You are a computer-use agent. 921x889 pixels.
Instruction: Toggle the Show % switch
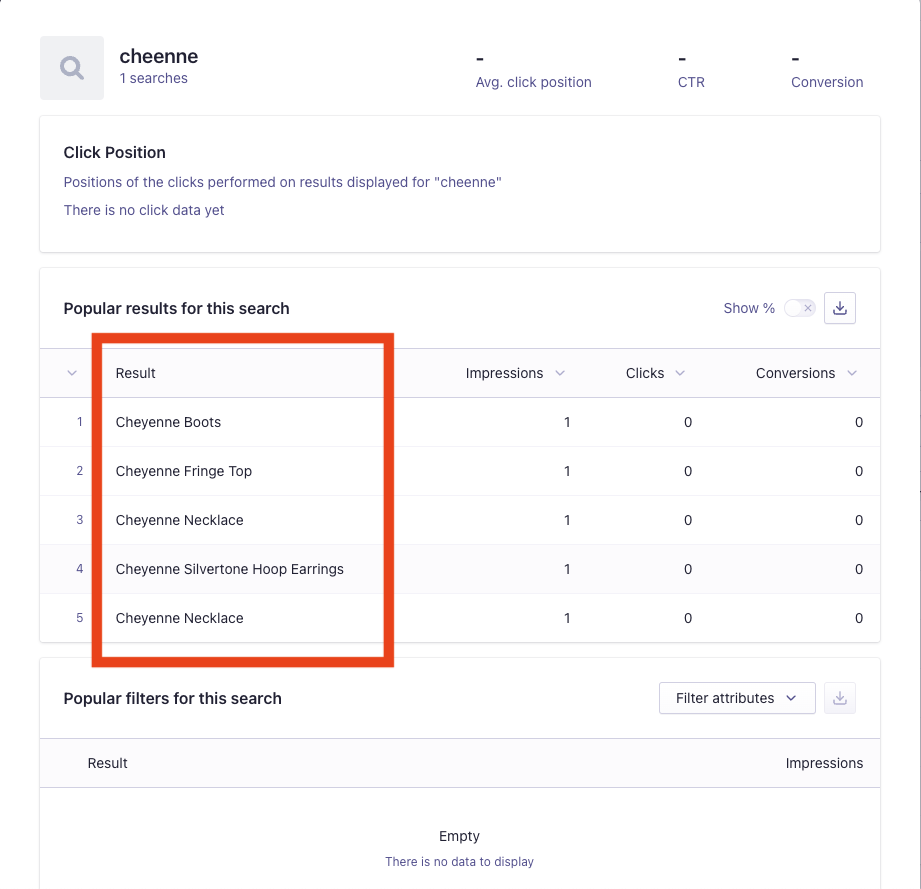(x=799, y=308)
